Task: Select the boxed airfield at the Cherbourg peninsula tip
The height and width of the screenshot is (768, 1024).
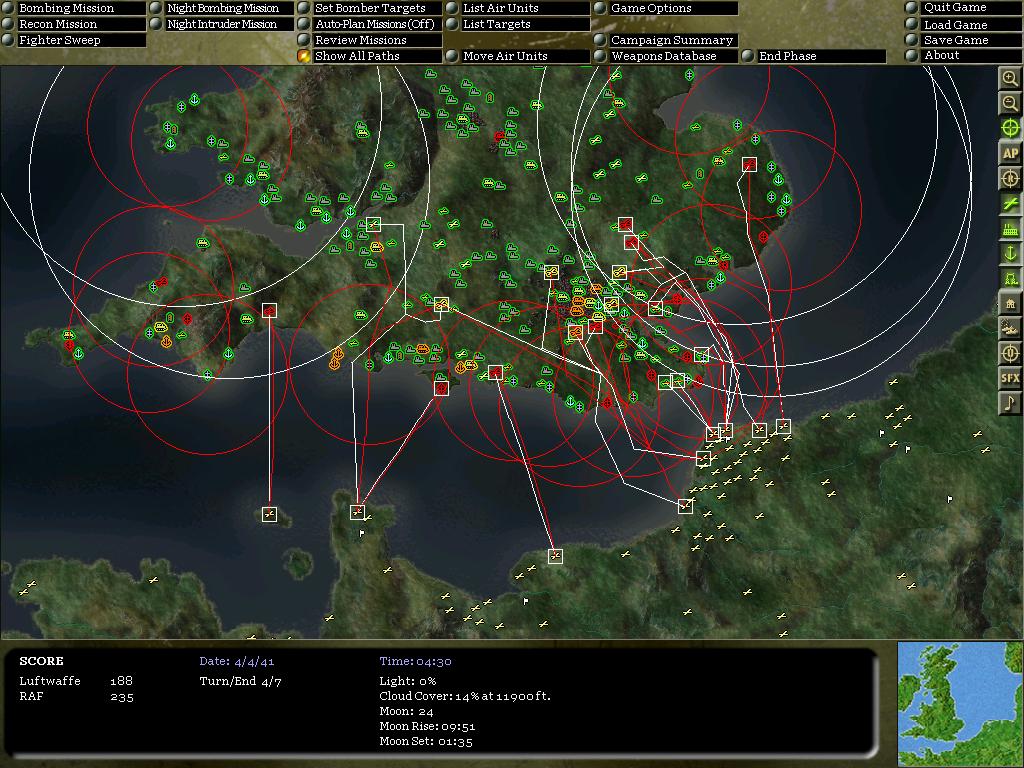Action: tap(357, 512)
